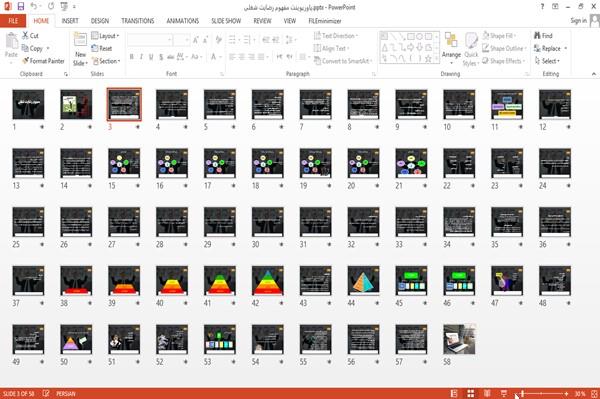600x399 pixels.
Task: Switch to Normal view in the status bar
Action: (x=454, y=393)
